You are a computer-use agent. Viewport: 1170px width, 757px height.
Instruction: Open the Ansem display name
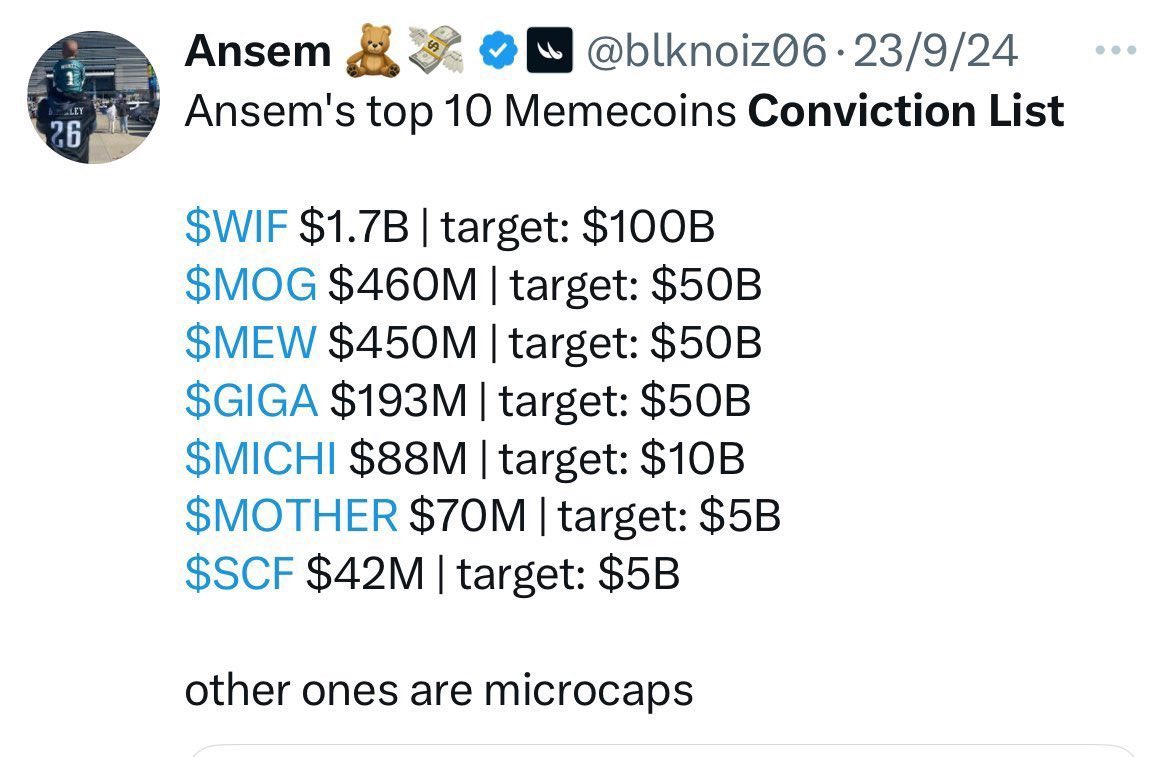pyautogui.click(x=256, y=51)
